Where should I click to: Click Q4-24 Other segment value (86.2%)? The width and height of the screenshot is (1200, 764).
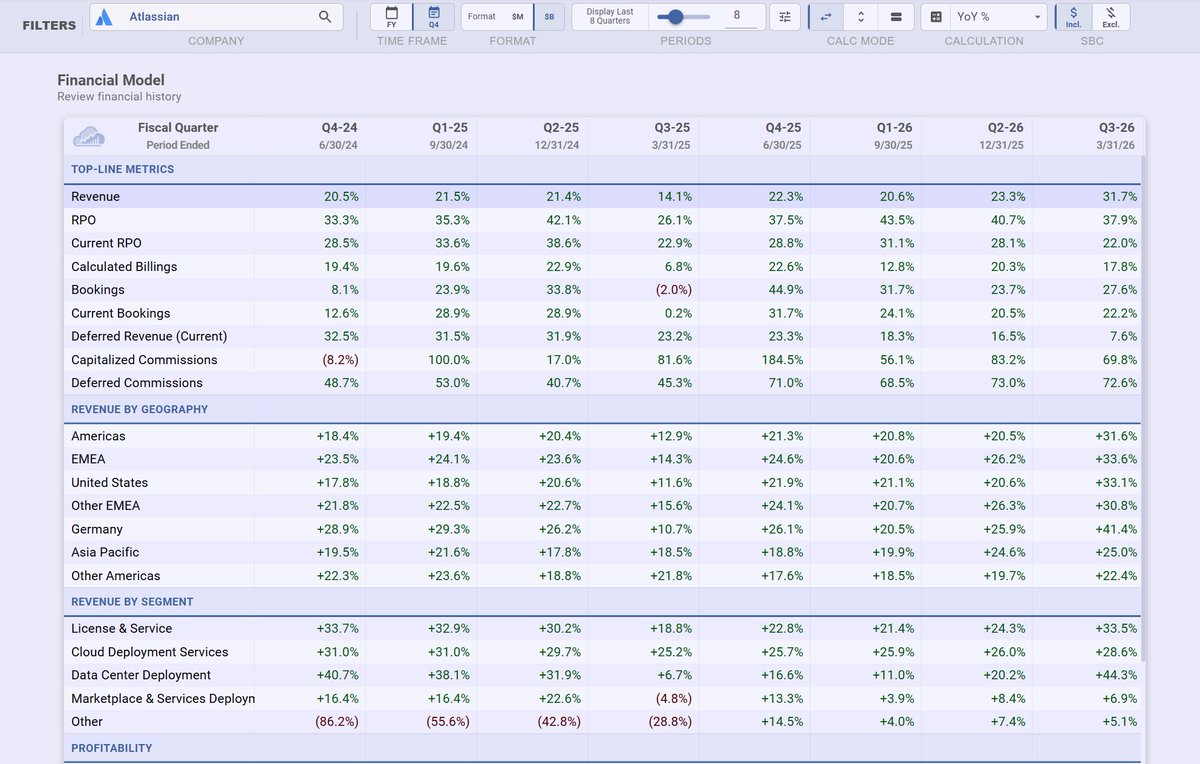click(337, 722)
